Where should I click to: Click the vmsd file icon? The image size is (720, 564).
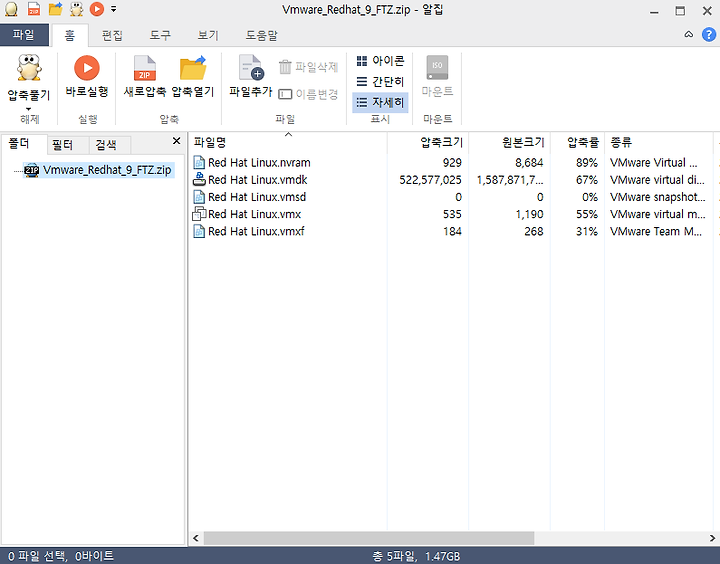pos(199,197)
